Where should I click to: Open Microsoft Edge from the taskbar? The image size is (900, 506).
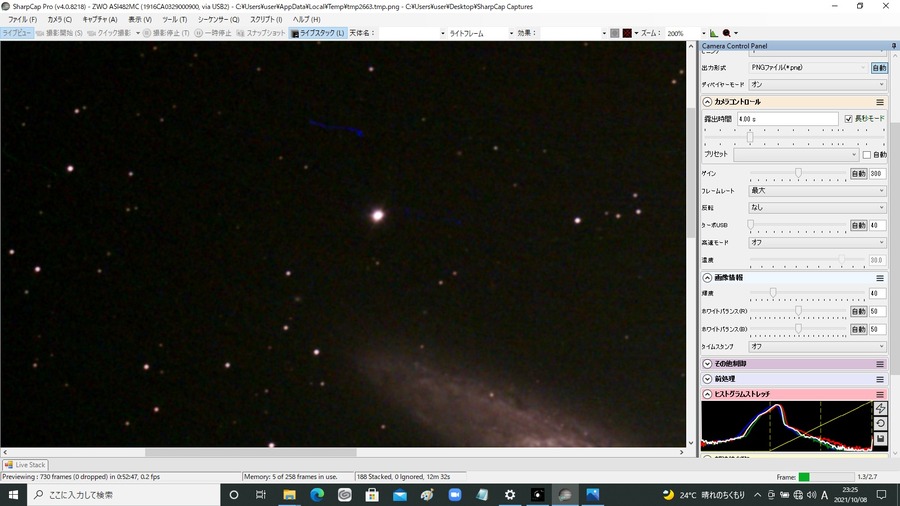point(317,495)
